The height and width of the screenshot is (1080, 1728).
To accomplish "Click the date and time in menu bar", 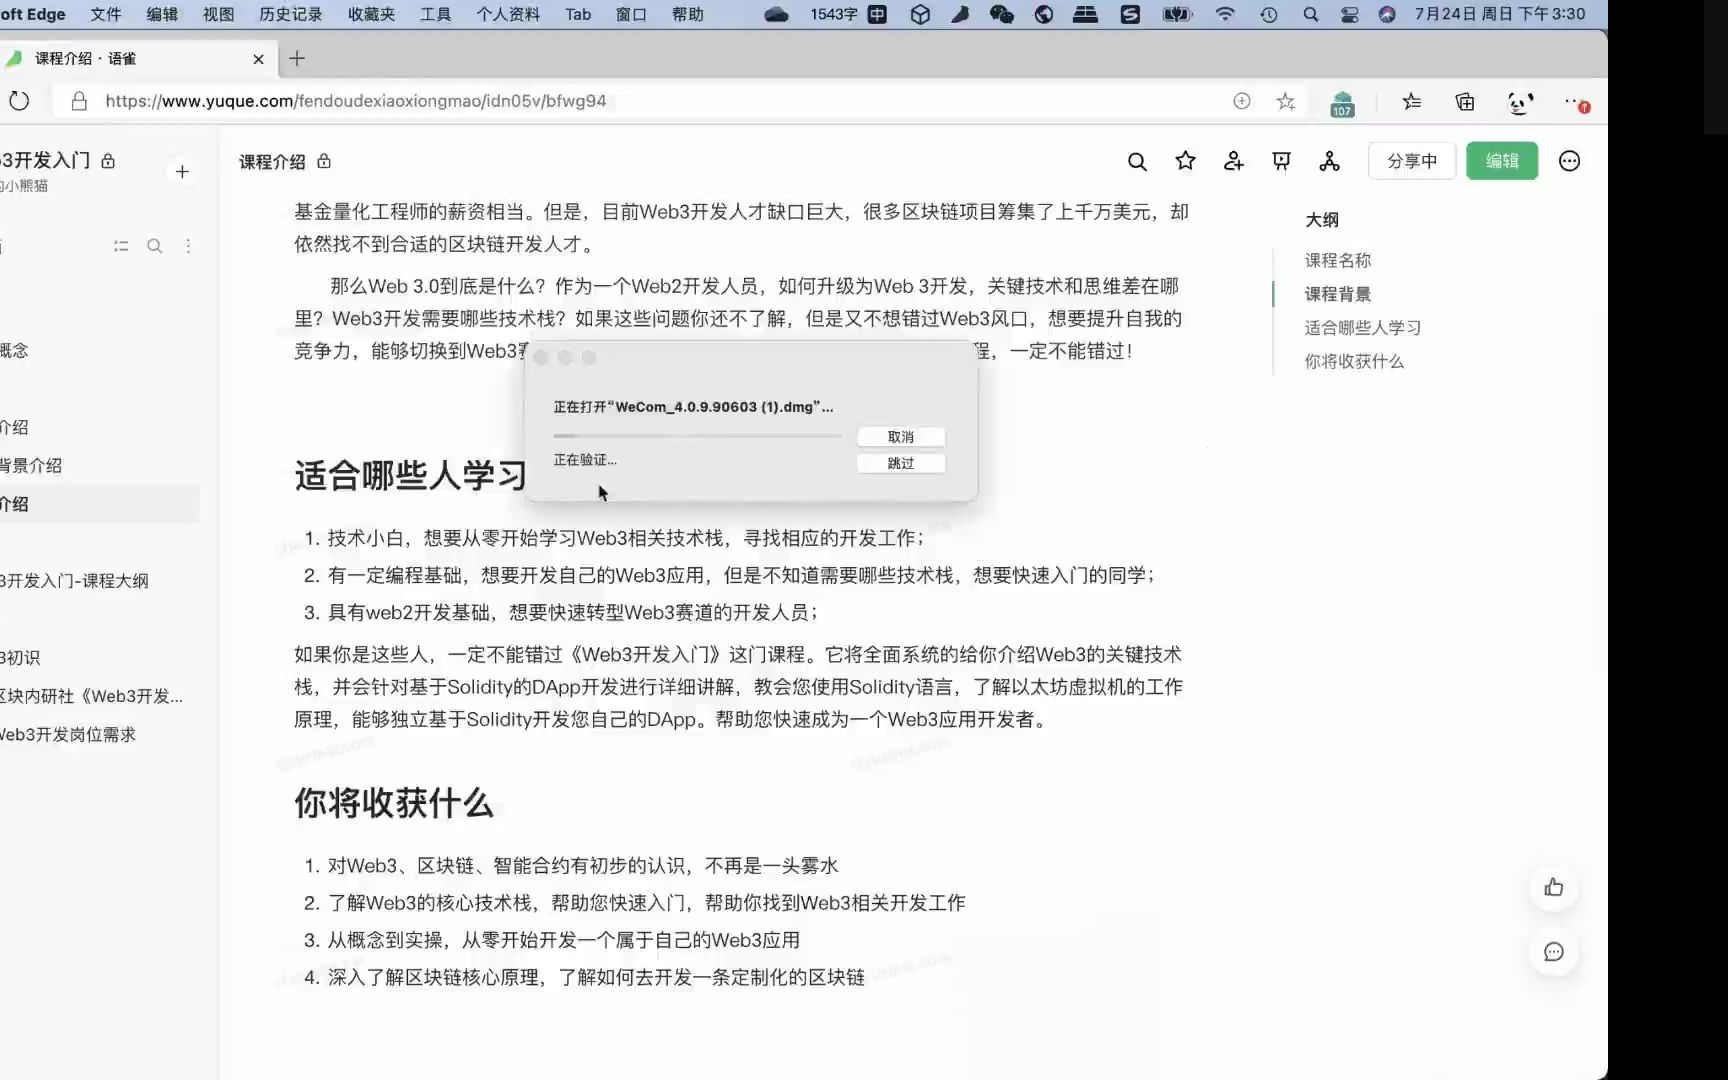I will tap(1499, 14).
